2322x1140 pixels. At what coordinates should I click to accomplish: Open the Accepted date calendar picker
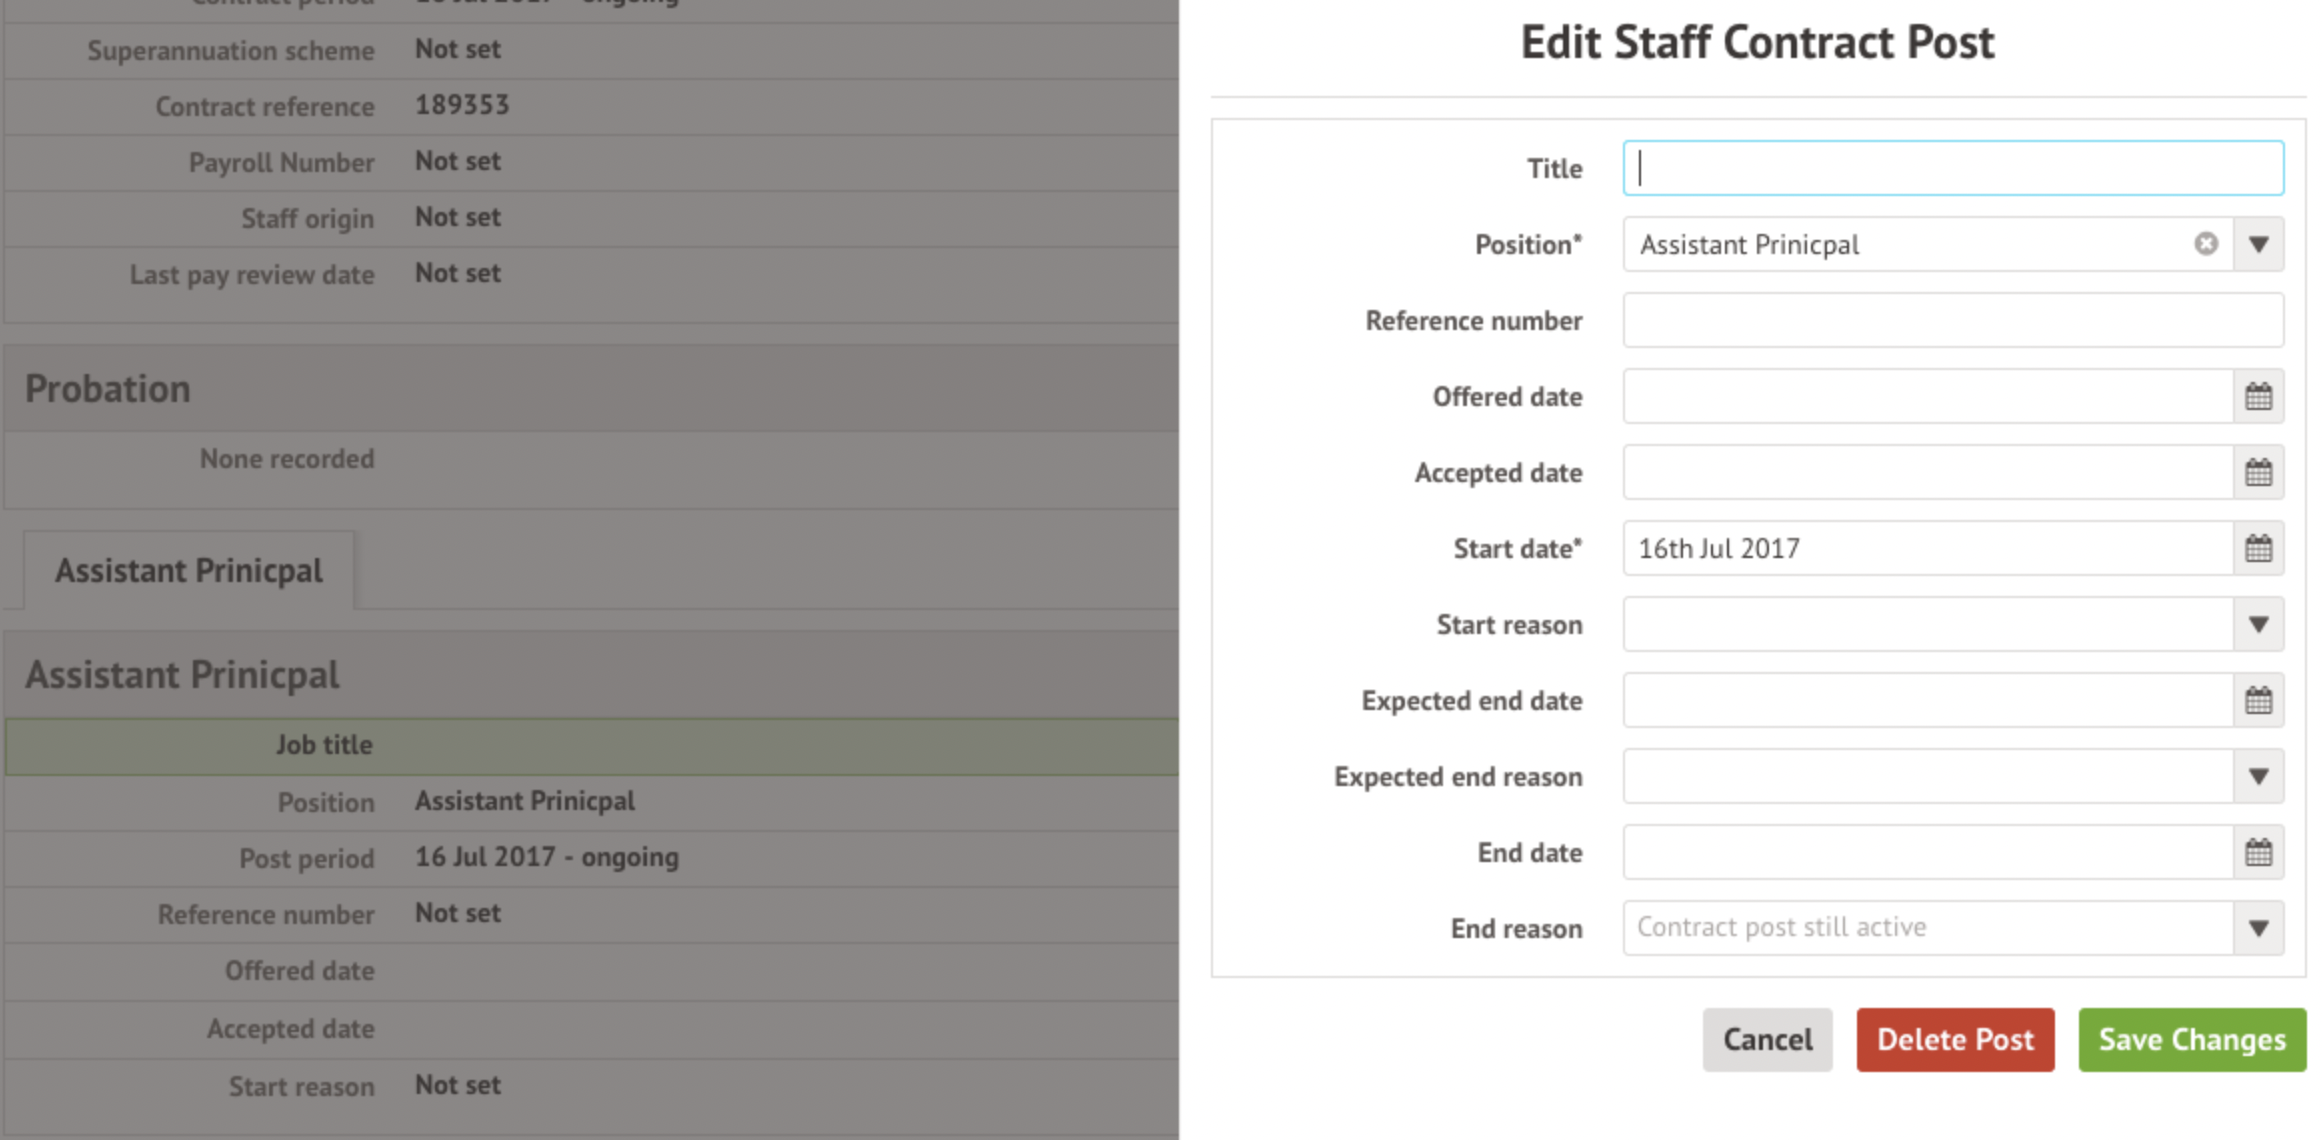click(2258, 473)
